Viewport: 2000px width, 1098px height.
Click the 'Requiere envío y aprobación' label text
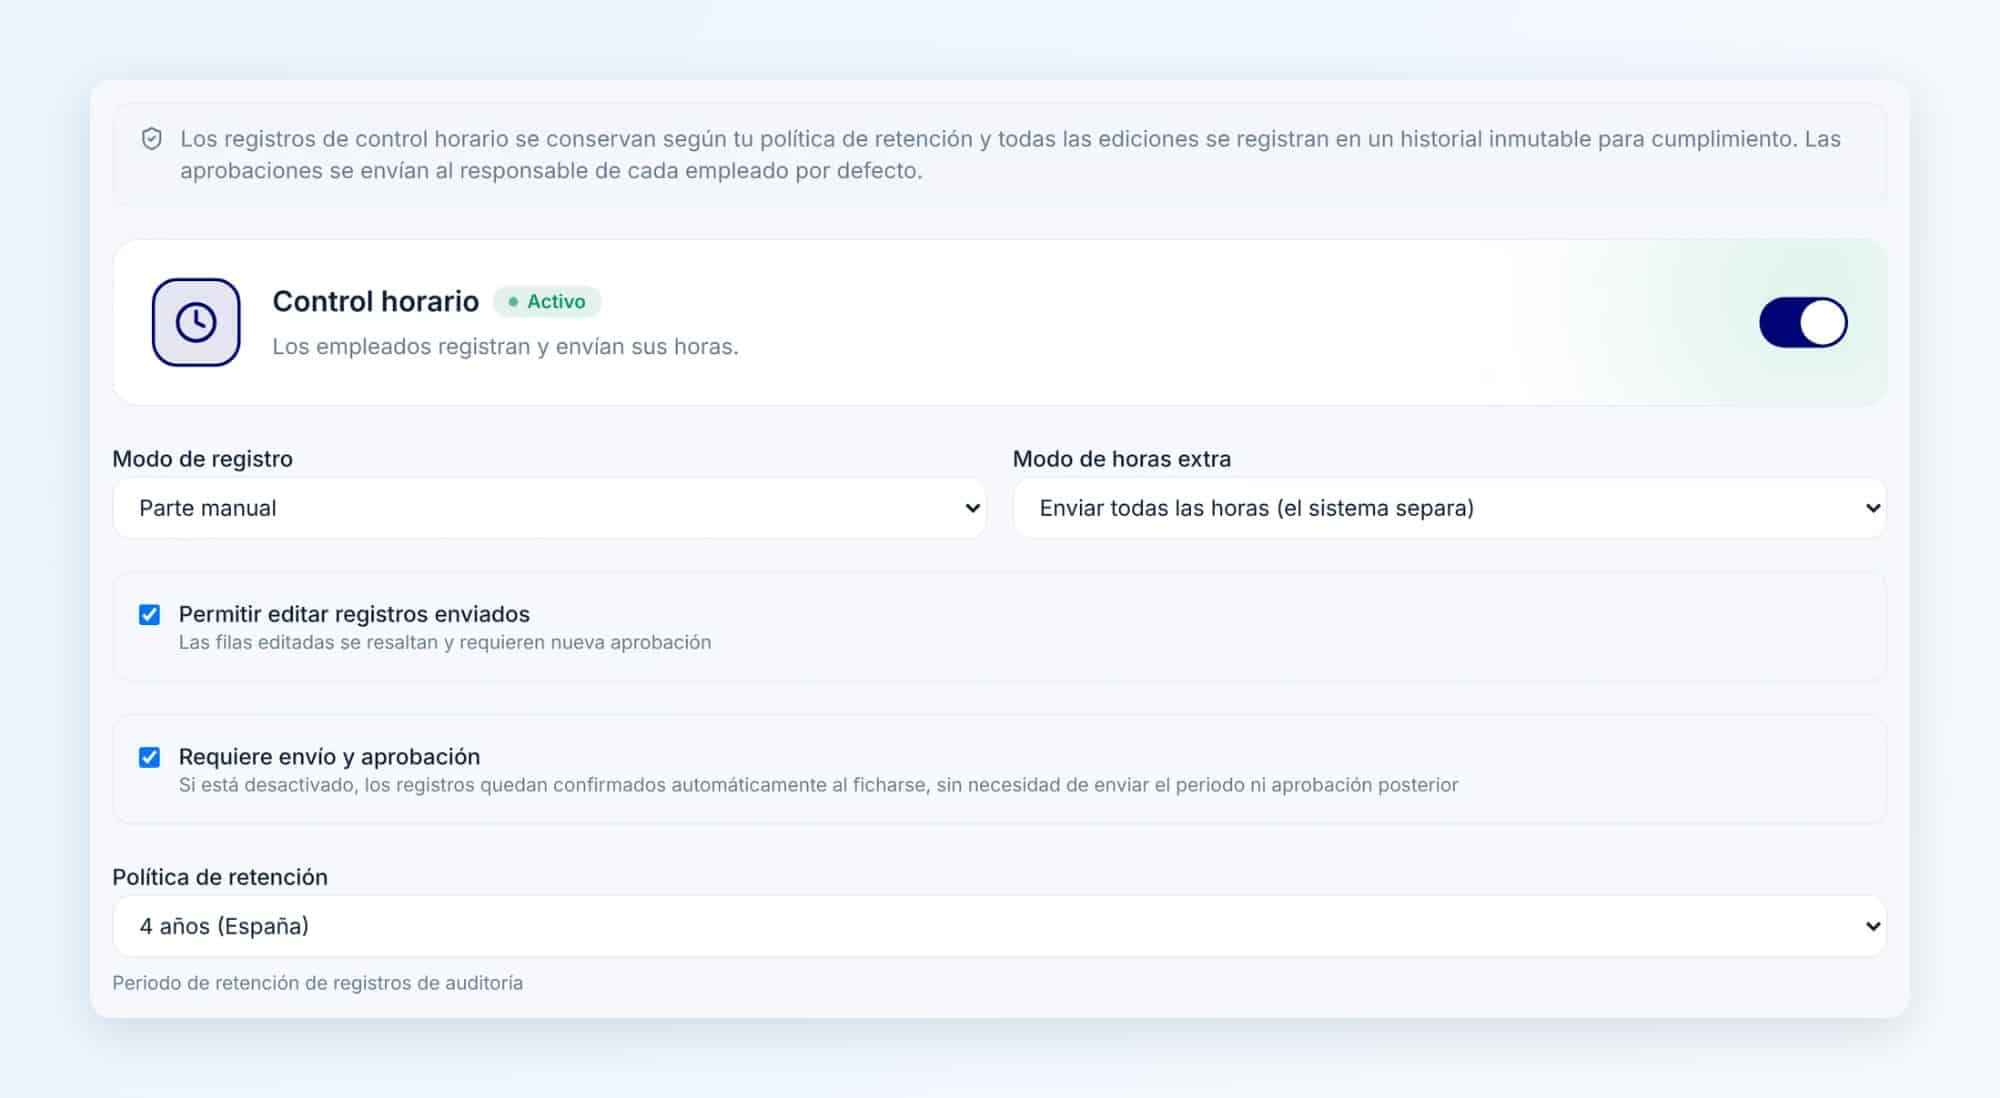click(x=329, y=757)
